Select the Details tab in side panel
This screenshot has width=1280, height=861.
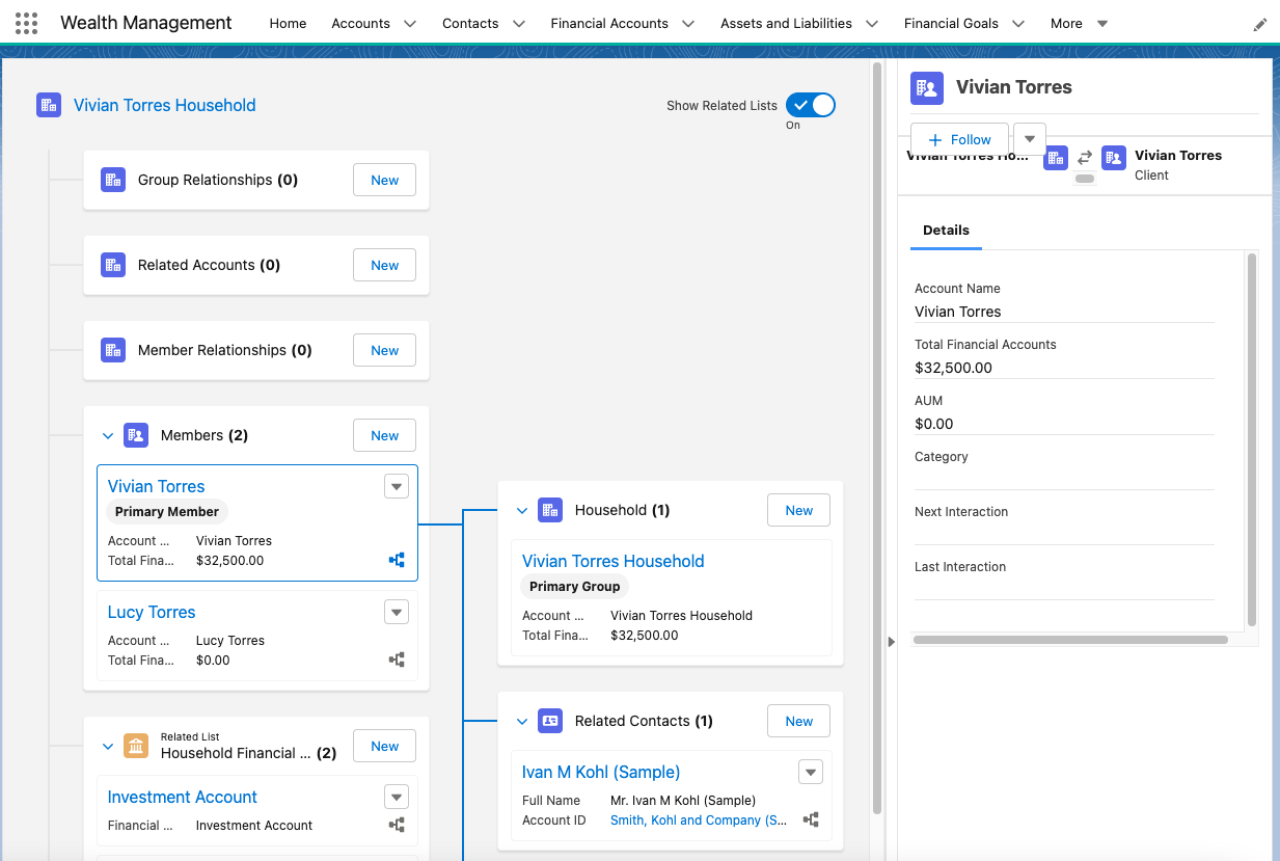(946, 230)
